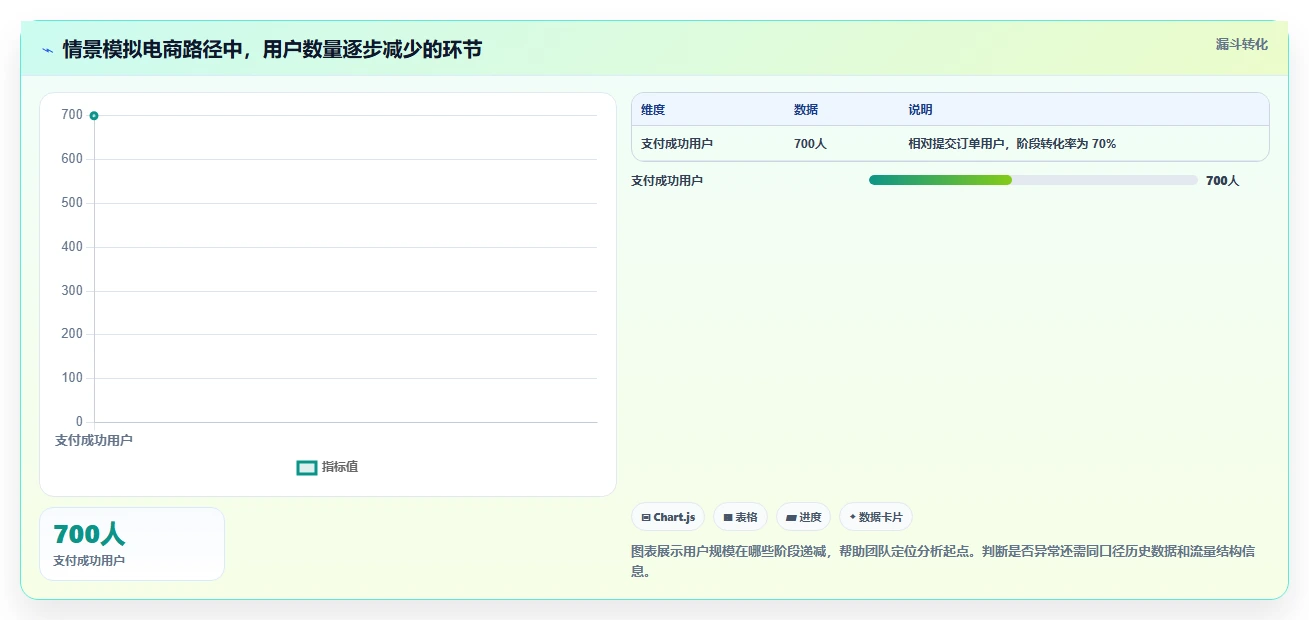Click the 数据 column header
The height and width of the screenshot is (620, 1309).
(x=806, y=110)
